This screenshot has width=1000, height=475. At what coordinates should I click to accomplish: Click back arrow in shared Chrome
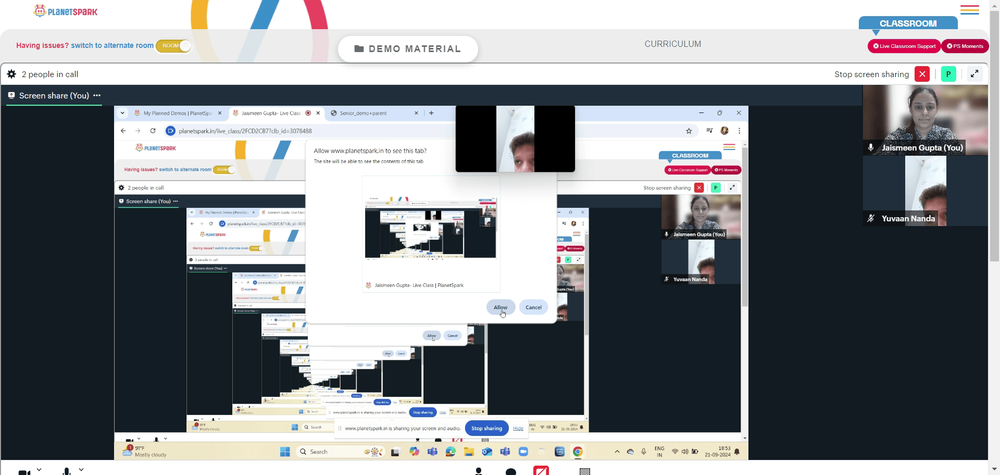(122, 131)
